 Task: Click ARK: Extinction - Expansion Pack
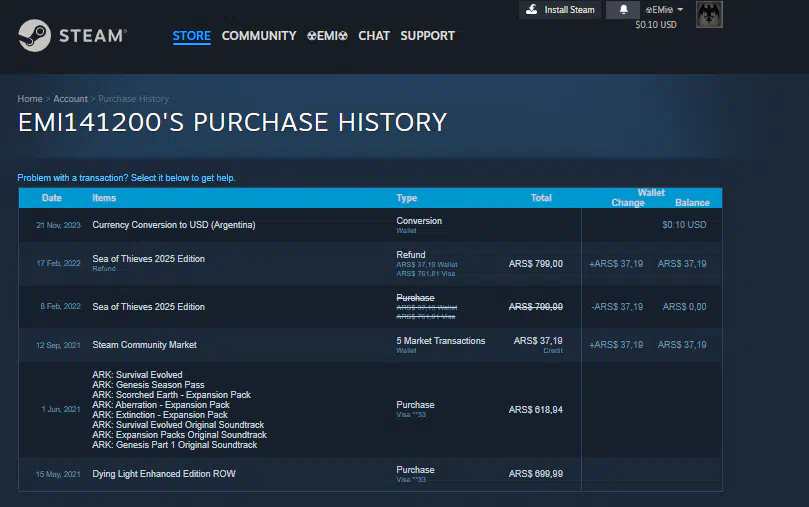(160, 415)
